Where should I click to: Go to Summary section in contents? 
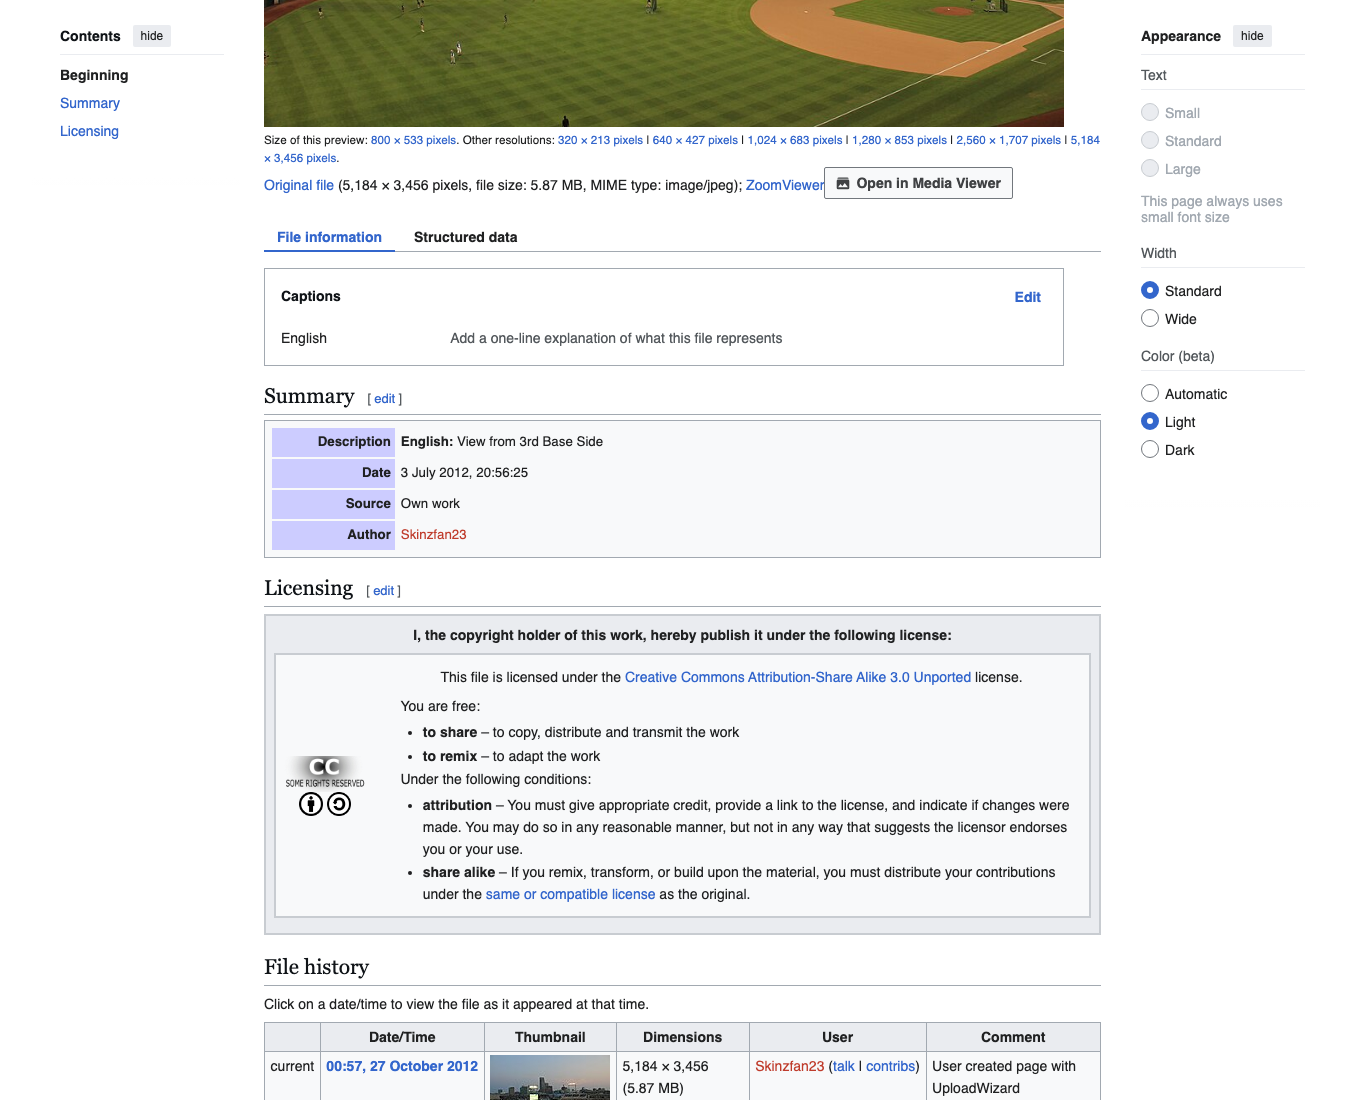click(x=90, y=103)
